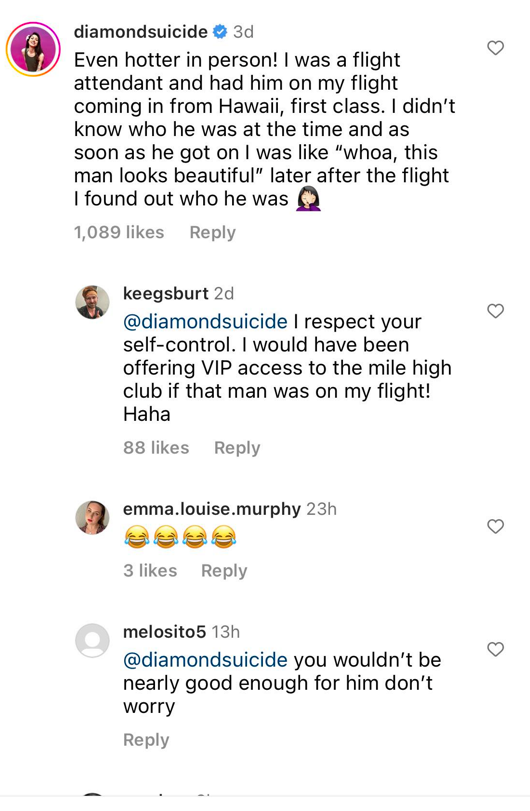Tap the heart on emma.louise.murphy's comment

coord(495,527)
